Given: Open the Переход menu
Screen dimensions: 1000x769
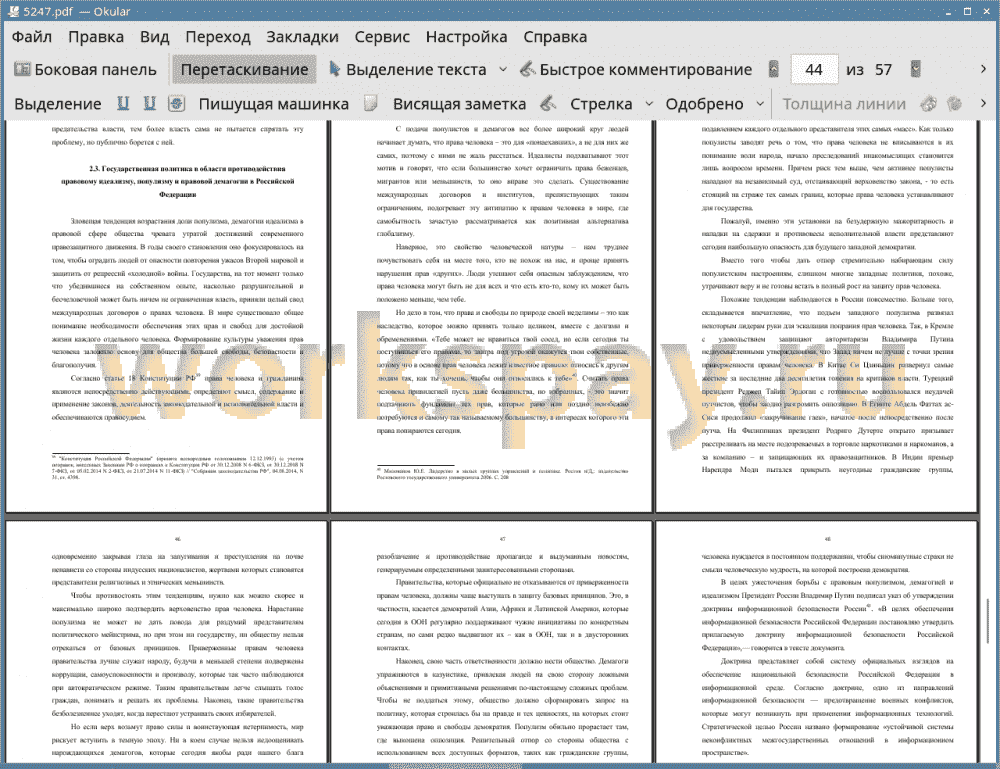Looking at the screenshot, I should 217,37.
